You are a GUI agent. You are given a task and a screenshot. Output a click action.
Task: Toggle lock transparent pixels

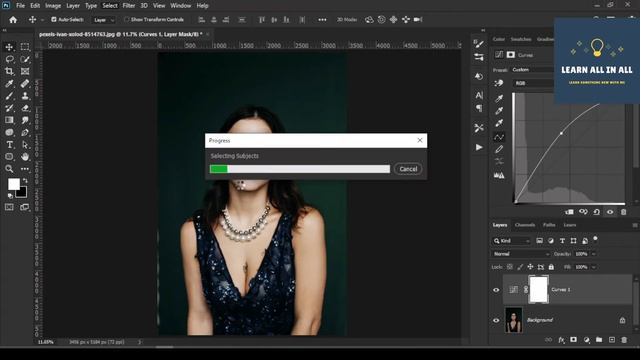(510, 267)
